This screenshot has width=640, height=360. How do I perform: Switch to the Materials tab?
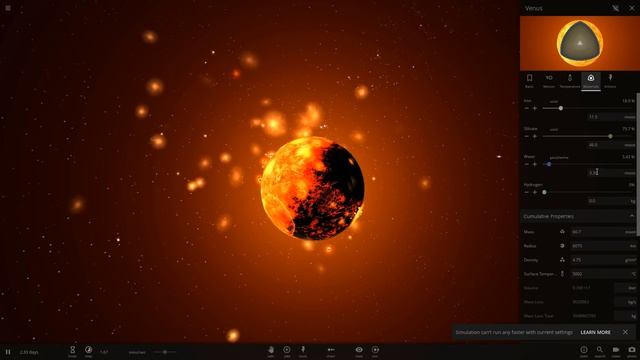(x=591, y=80)
